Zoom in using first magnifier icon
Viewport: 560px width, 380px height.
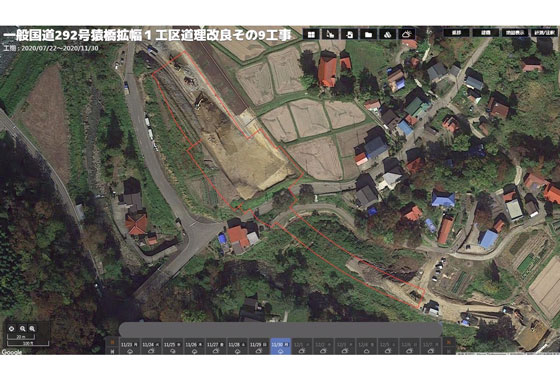click(x=22, y=329)
